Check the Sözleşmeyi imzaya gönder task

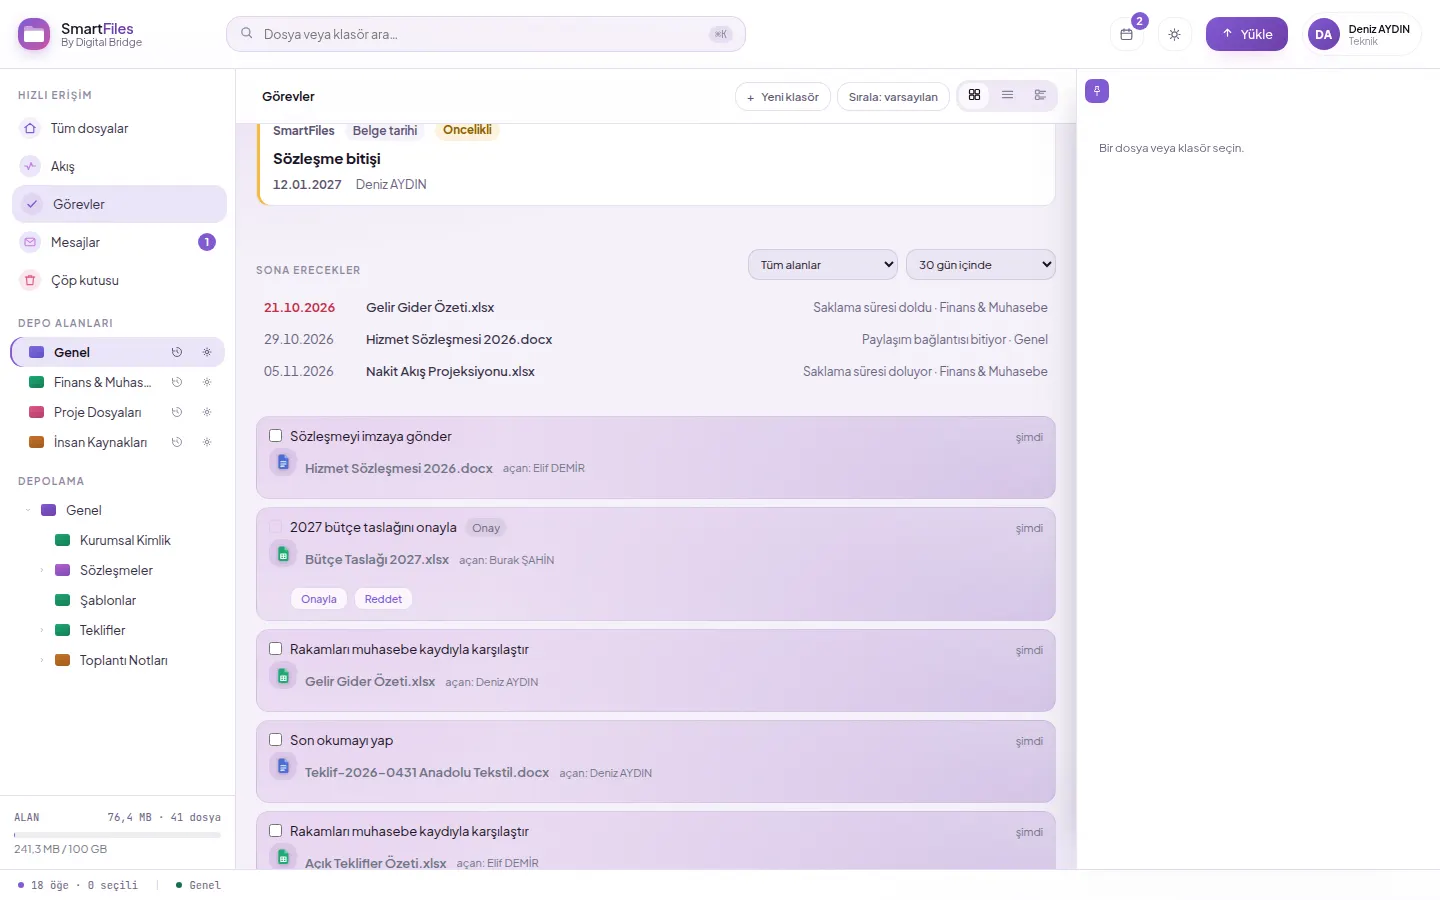276,436
